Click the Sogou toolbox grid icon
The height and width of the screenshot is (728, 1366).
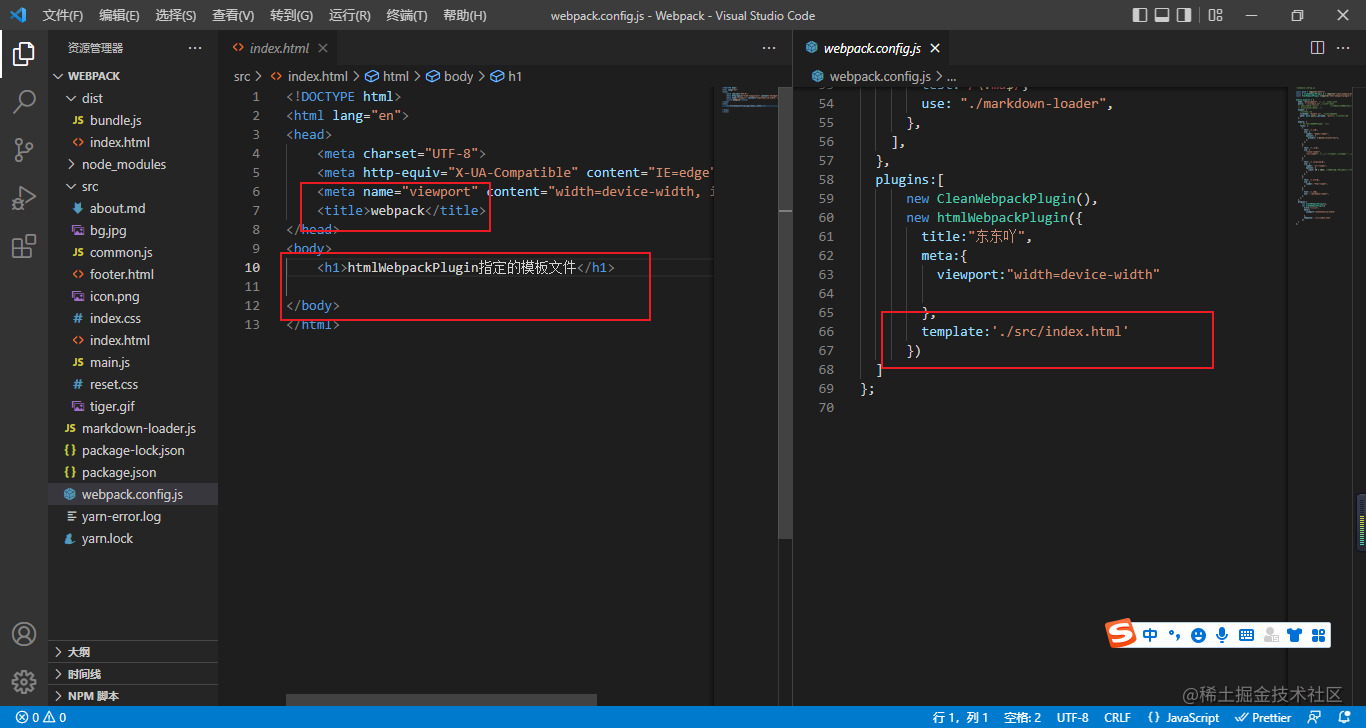coord(1318,635)
